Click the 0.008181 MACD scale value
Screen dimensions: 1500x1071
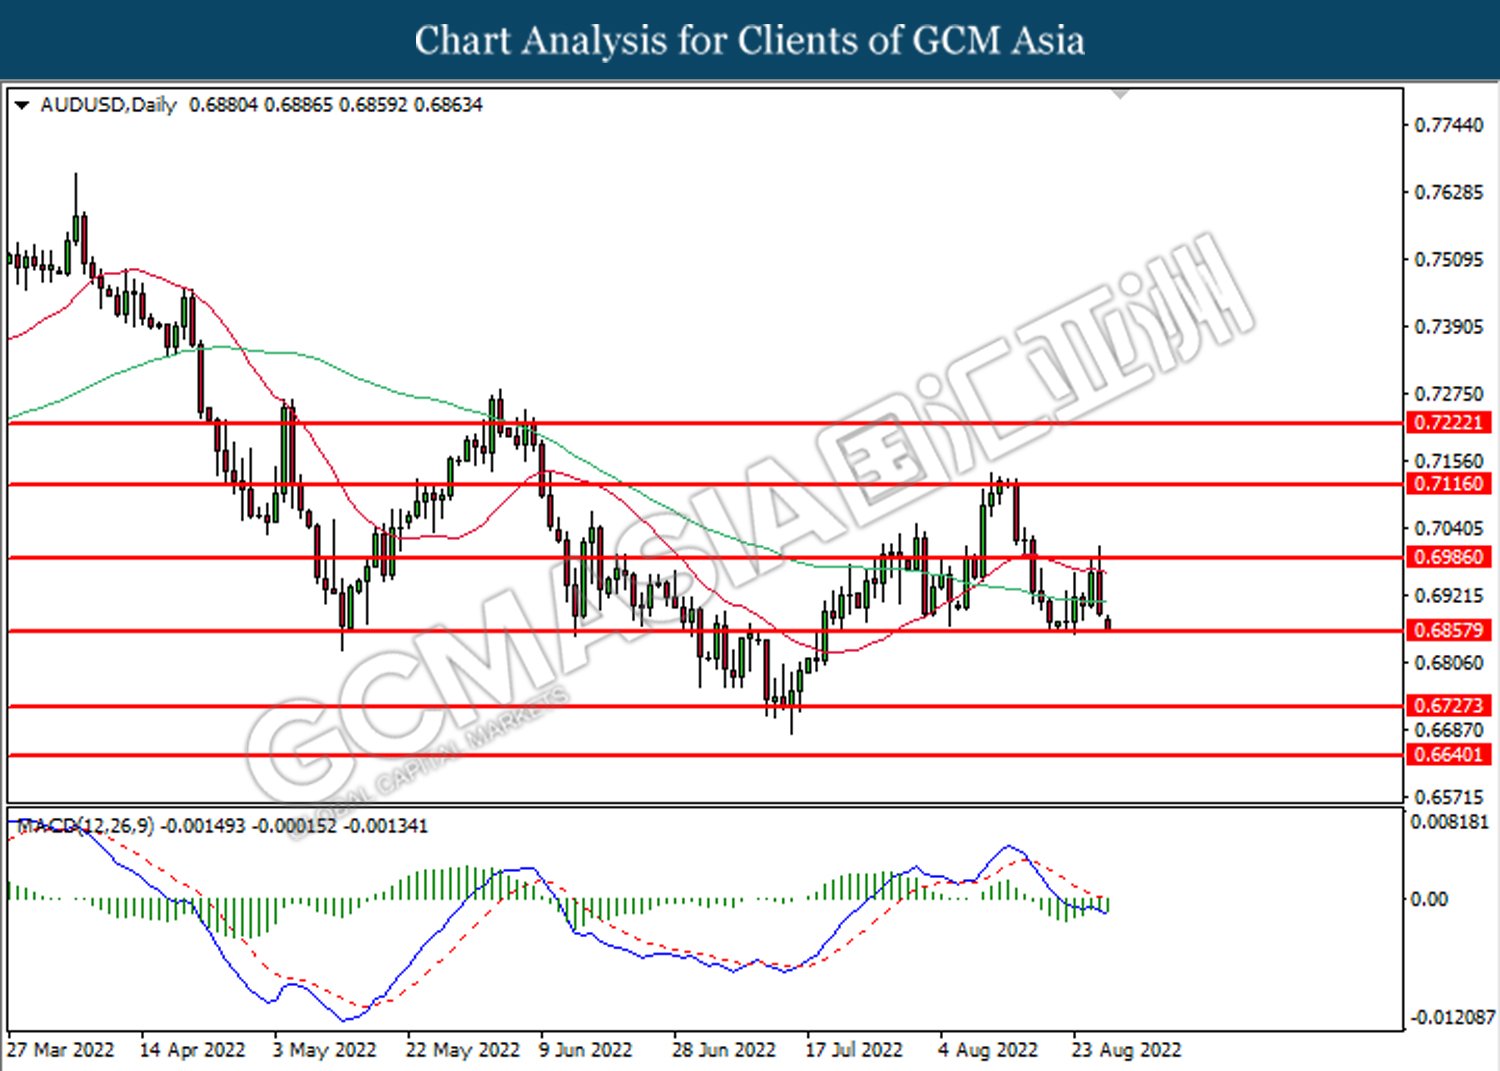(1449, 822)
